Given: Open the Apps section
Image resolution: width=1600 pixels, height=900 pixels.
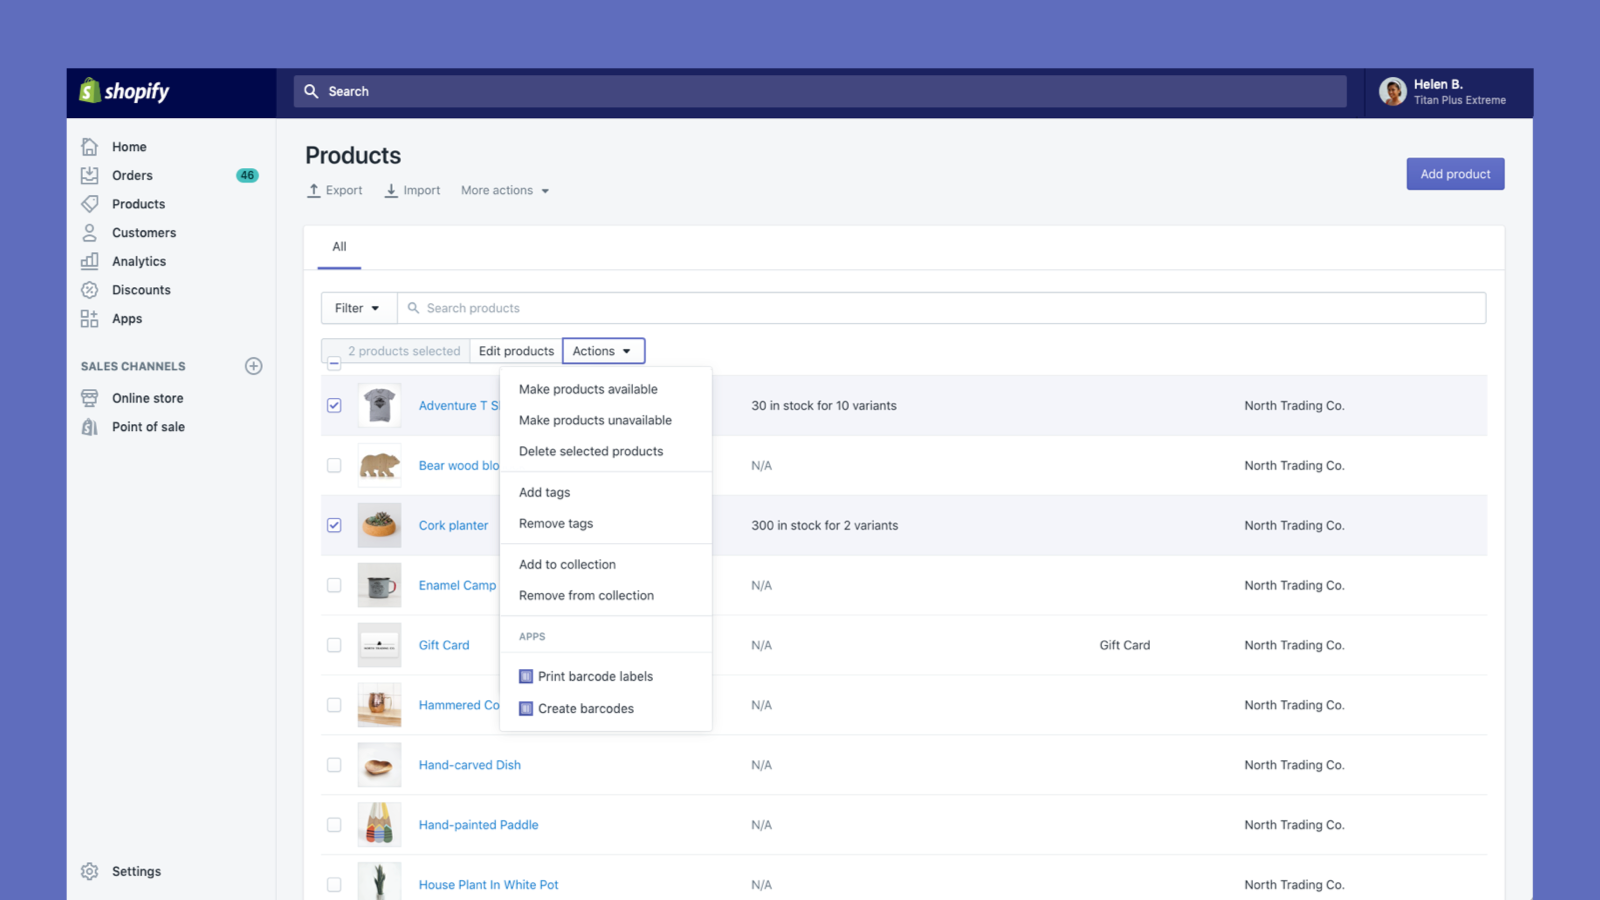Looking at the screenshot, I should point(90,318).
